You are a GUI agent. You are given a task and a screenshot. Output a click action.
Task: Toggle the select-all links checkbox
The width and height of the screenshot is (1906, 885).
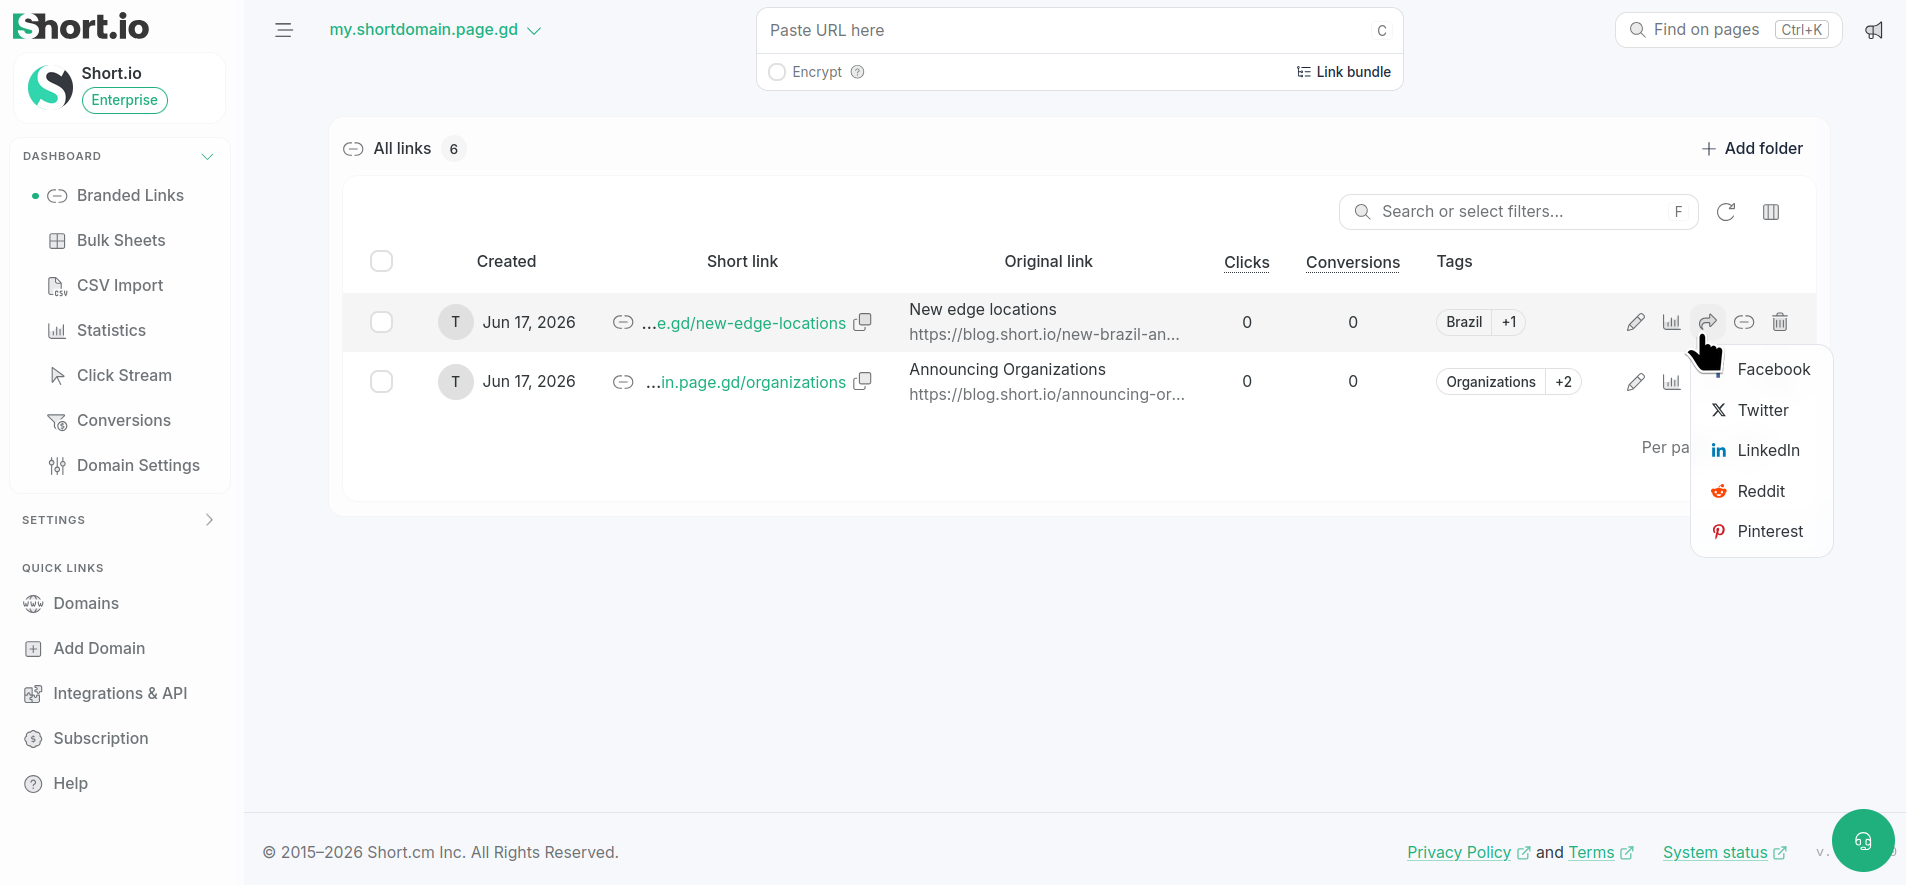[x=381, y=261]
